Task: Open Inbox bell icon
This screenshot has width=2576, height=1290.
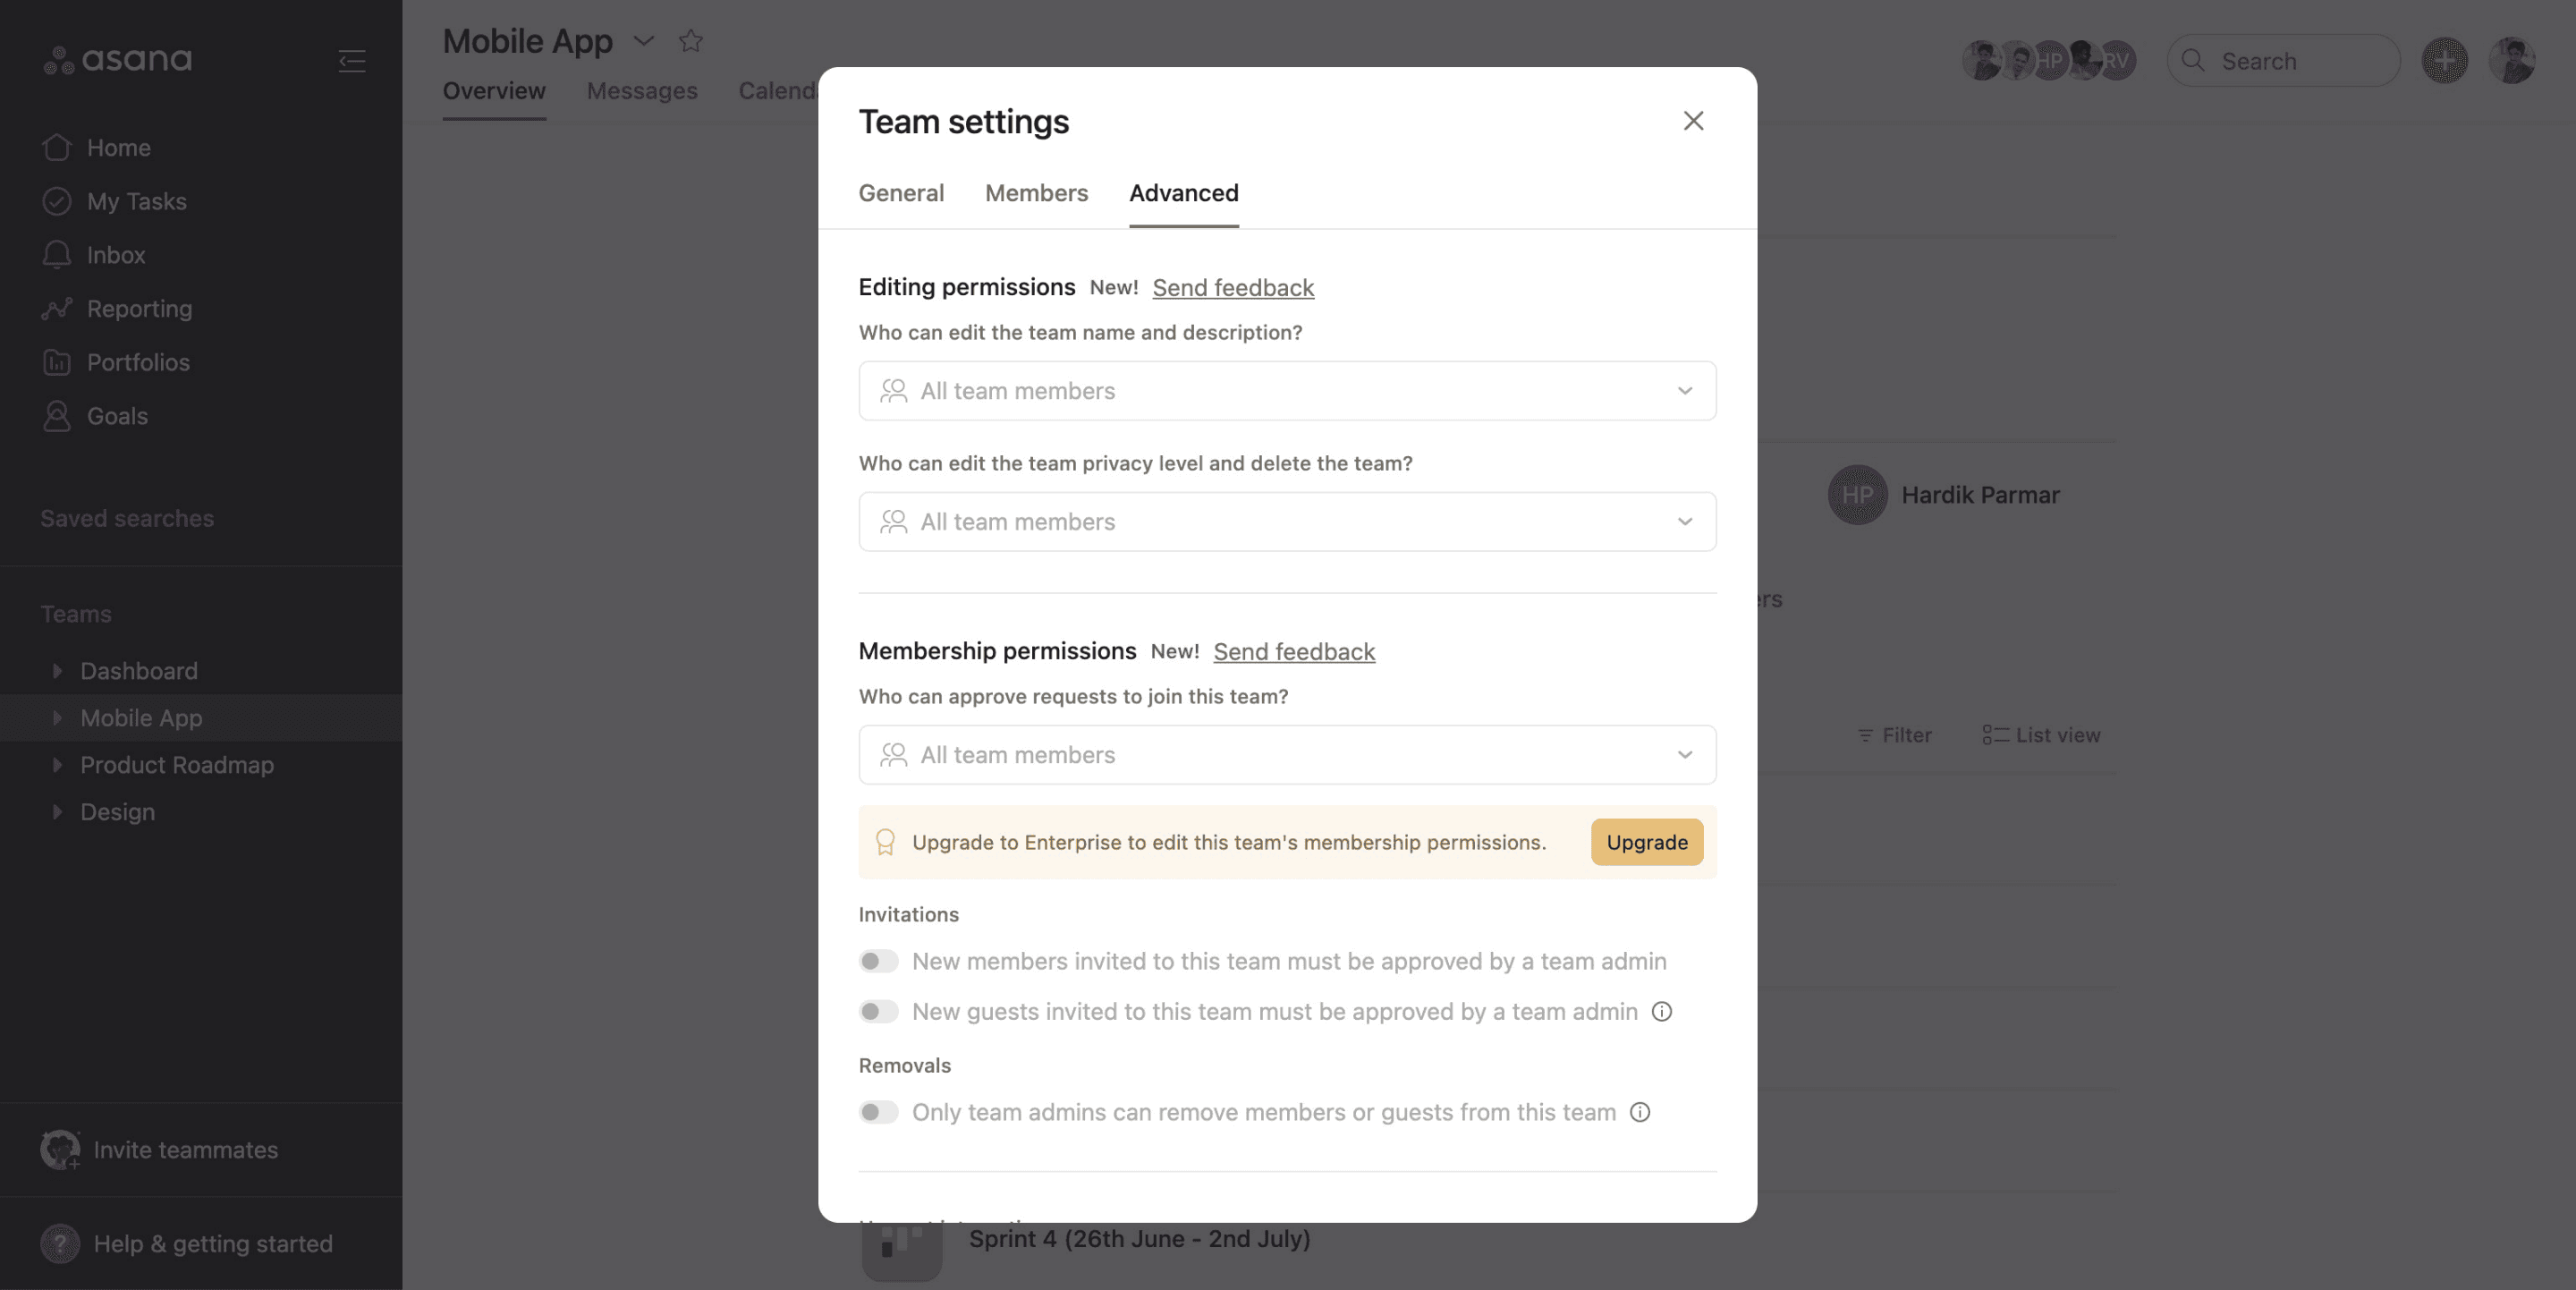Action: click(57, 255)
